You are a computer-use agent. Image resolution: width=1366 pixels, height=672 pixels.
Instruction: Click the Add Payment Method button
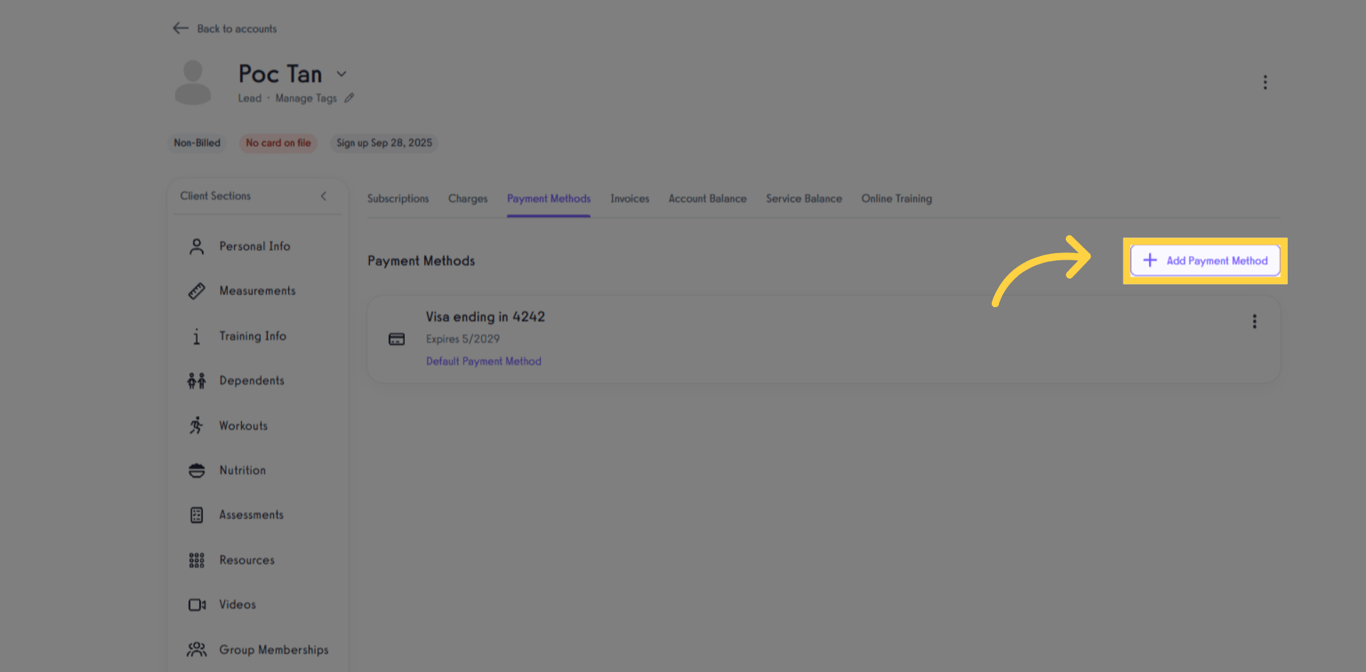pos(1205,260)
